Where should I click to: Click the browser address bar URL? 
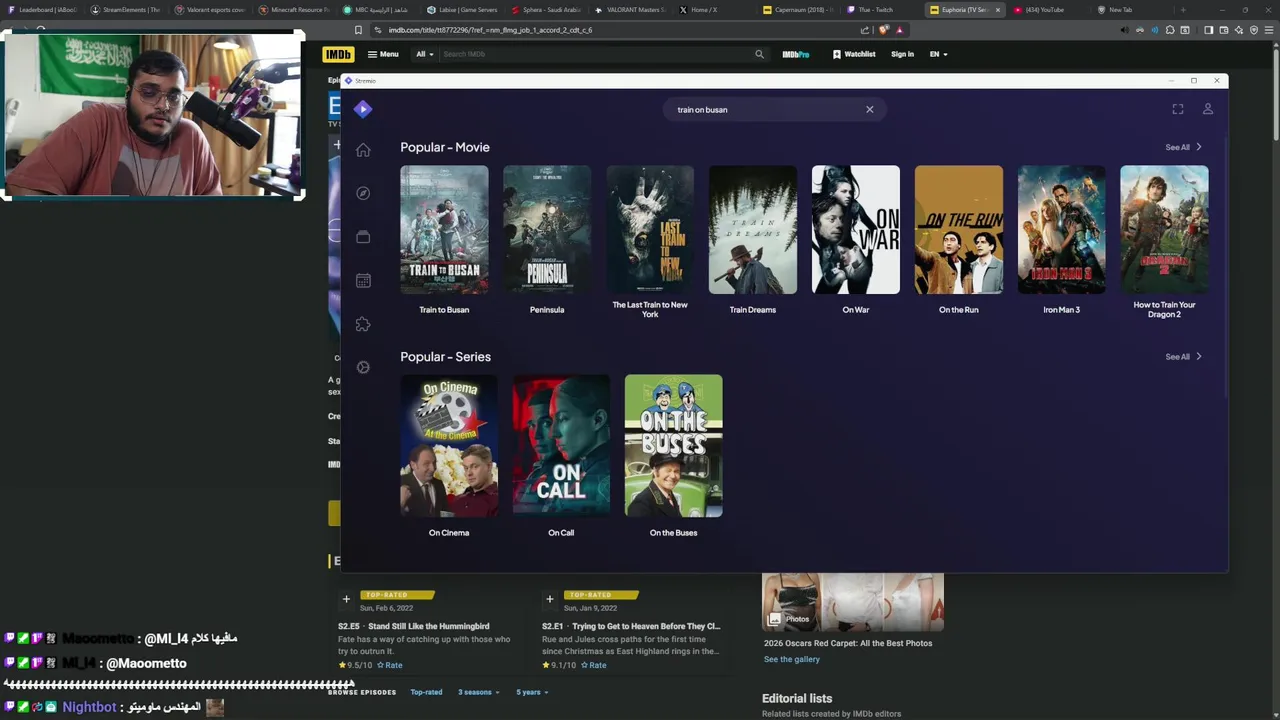(x=490, y=30)
